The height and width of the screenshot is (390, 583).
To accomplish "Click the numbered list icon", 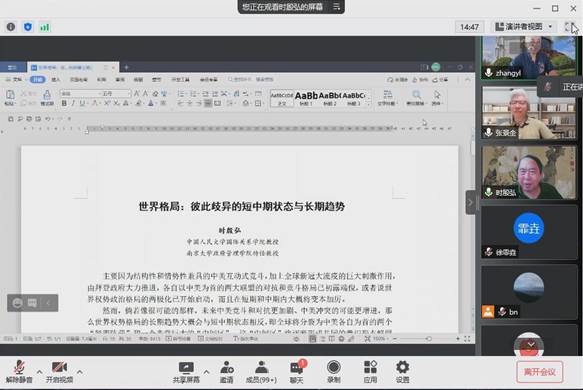I will pyautogui.click(x=193, y=93).
